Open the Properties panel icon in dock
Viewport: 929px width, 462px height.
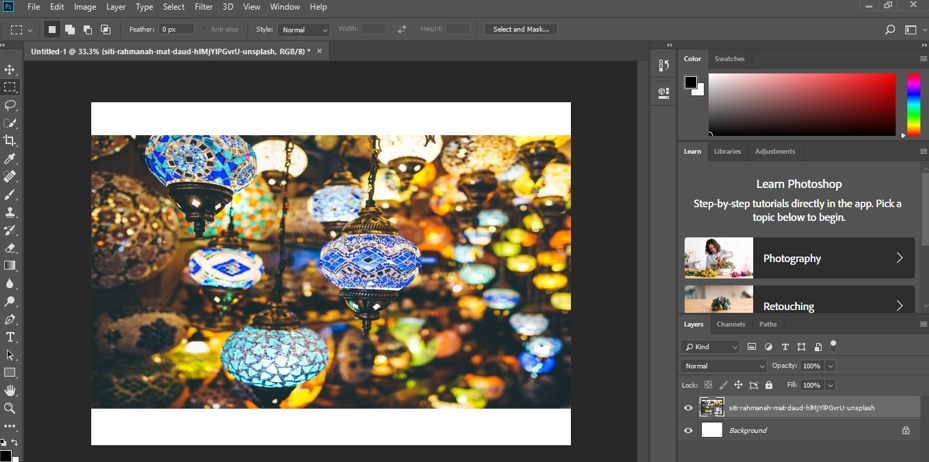point(664,92)
